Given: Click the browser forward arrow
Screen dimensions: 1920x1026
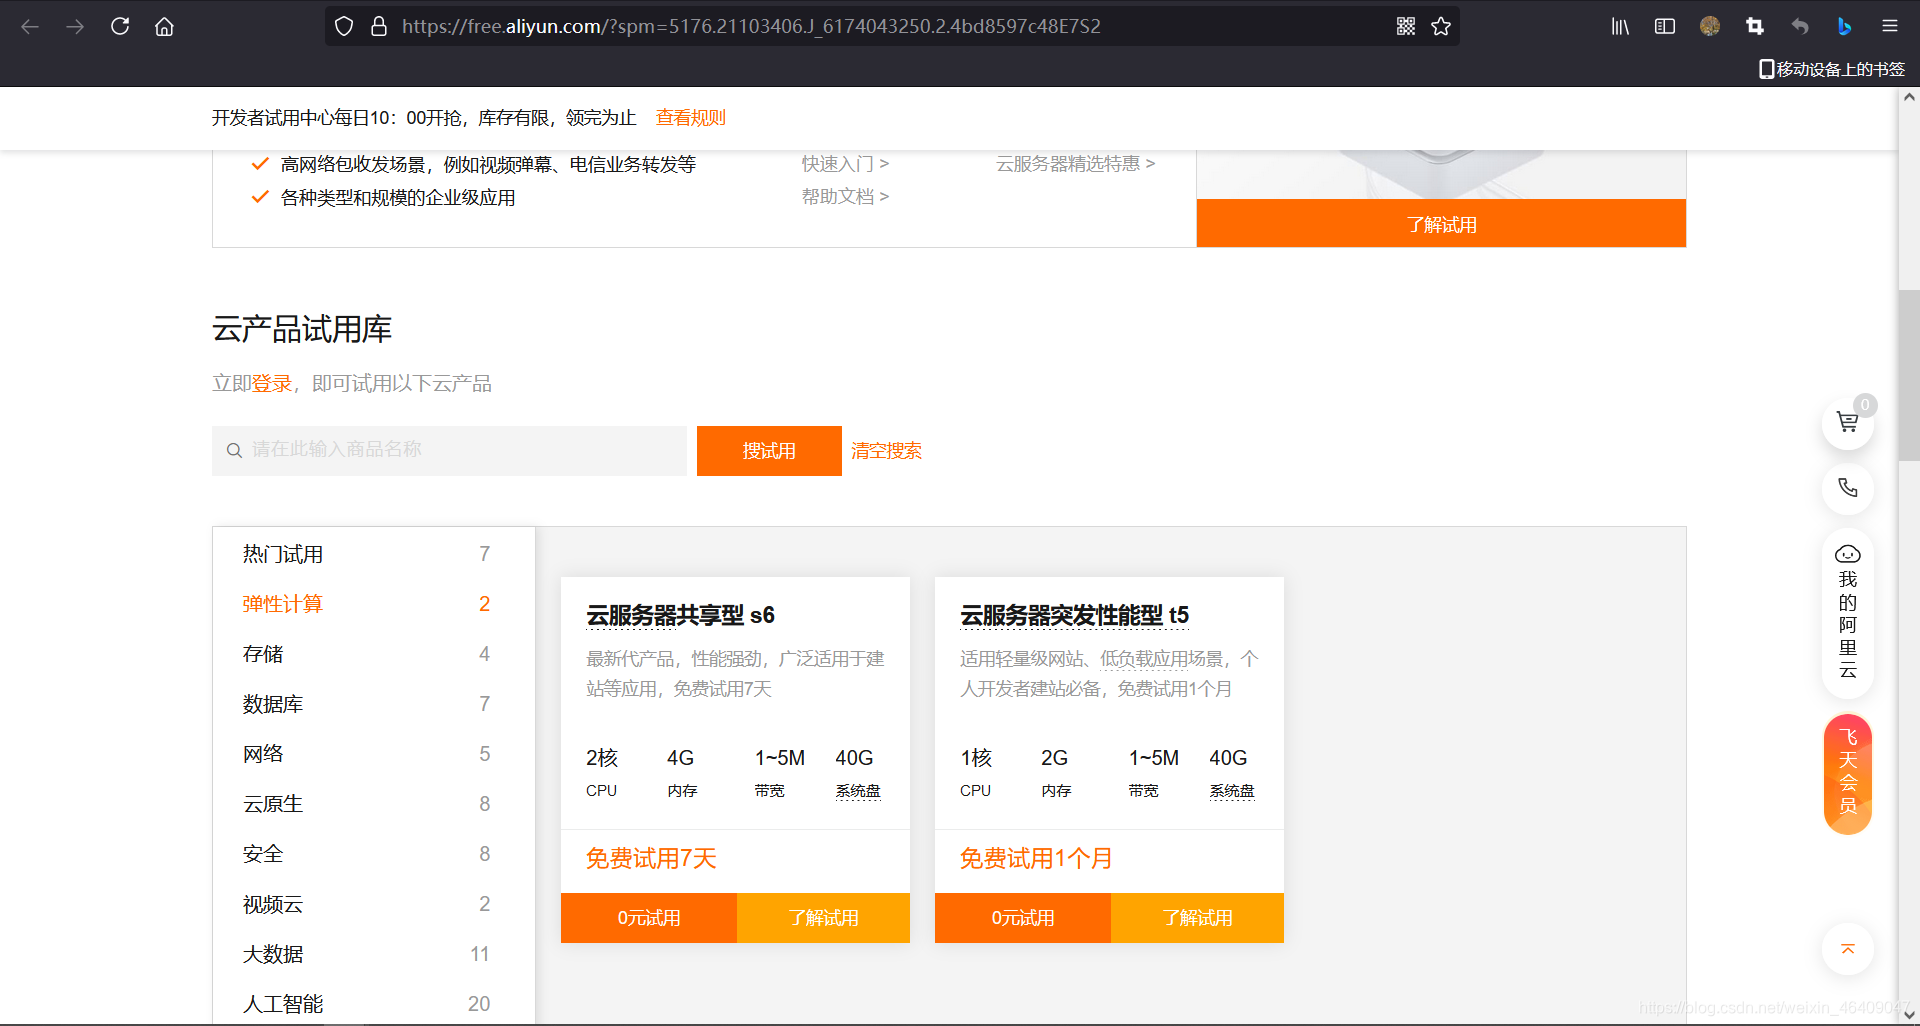Looking at the screenshot, I should point(75,27).
